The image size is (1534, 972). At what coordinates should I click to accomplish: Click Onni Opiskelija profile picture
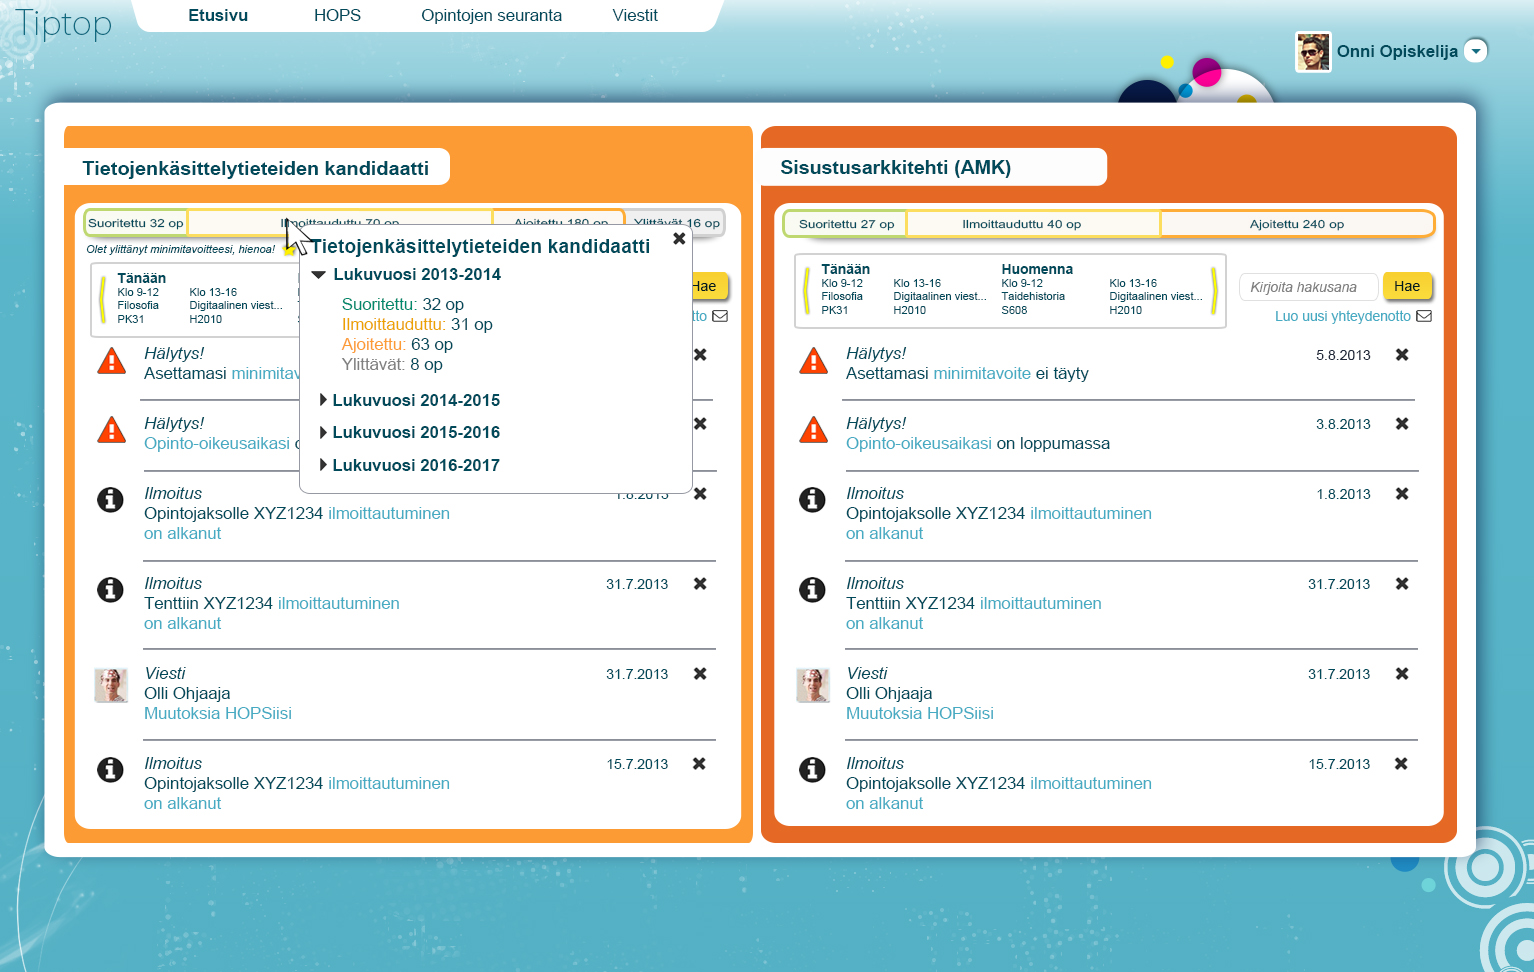pyautogui.click(x=1313, y=52)
